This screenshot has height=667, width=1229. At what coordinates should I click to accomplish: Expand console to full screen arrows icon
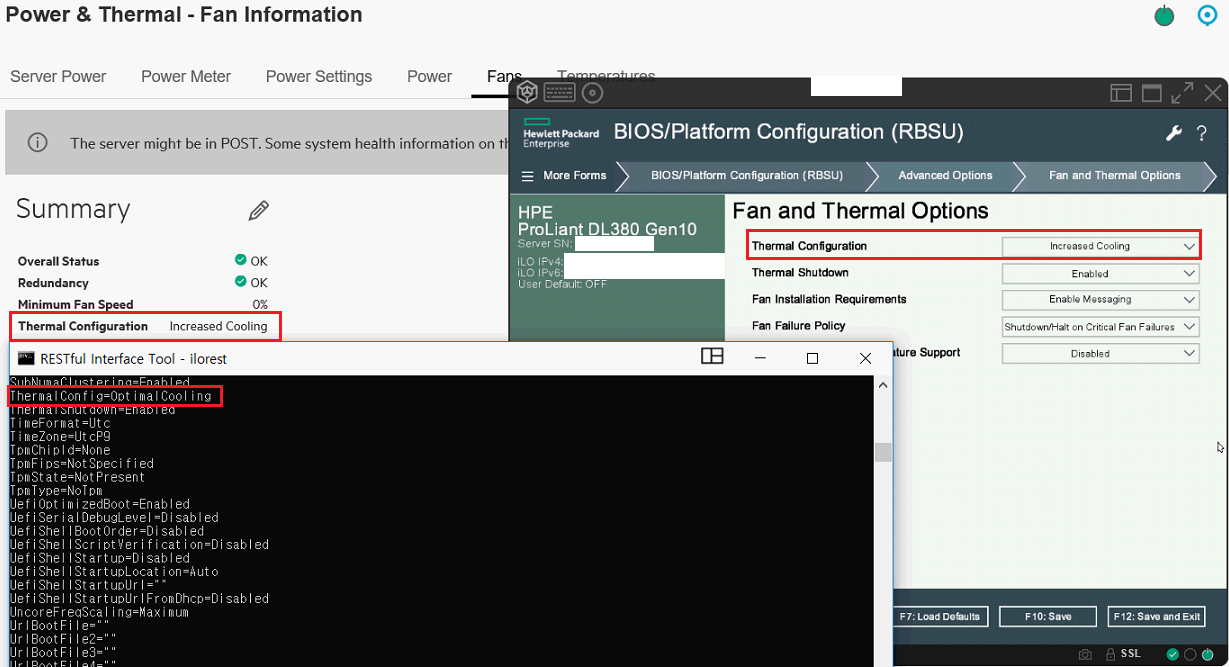(1182, 93)
